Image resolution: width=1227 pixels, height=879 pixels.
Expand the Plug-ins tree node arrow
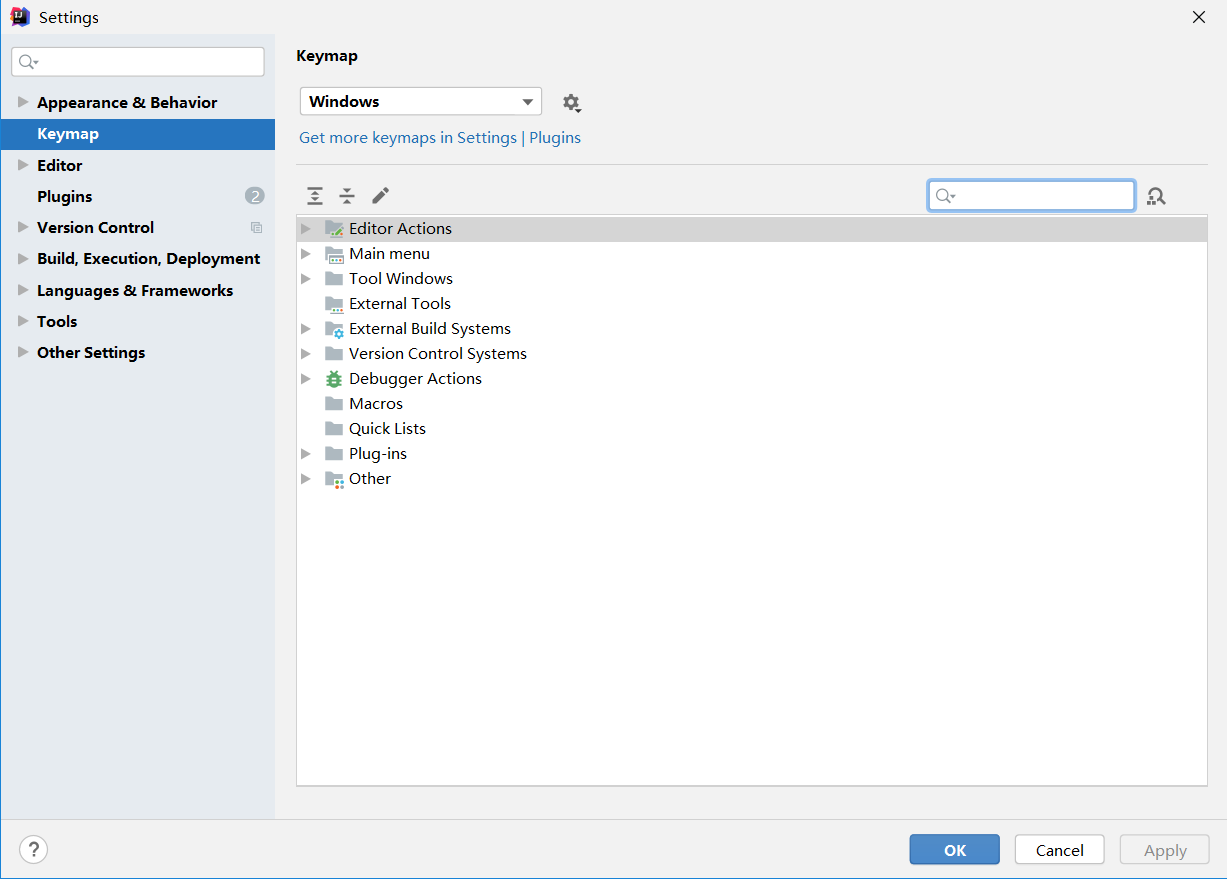[306, 453]
